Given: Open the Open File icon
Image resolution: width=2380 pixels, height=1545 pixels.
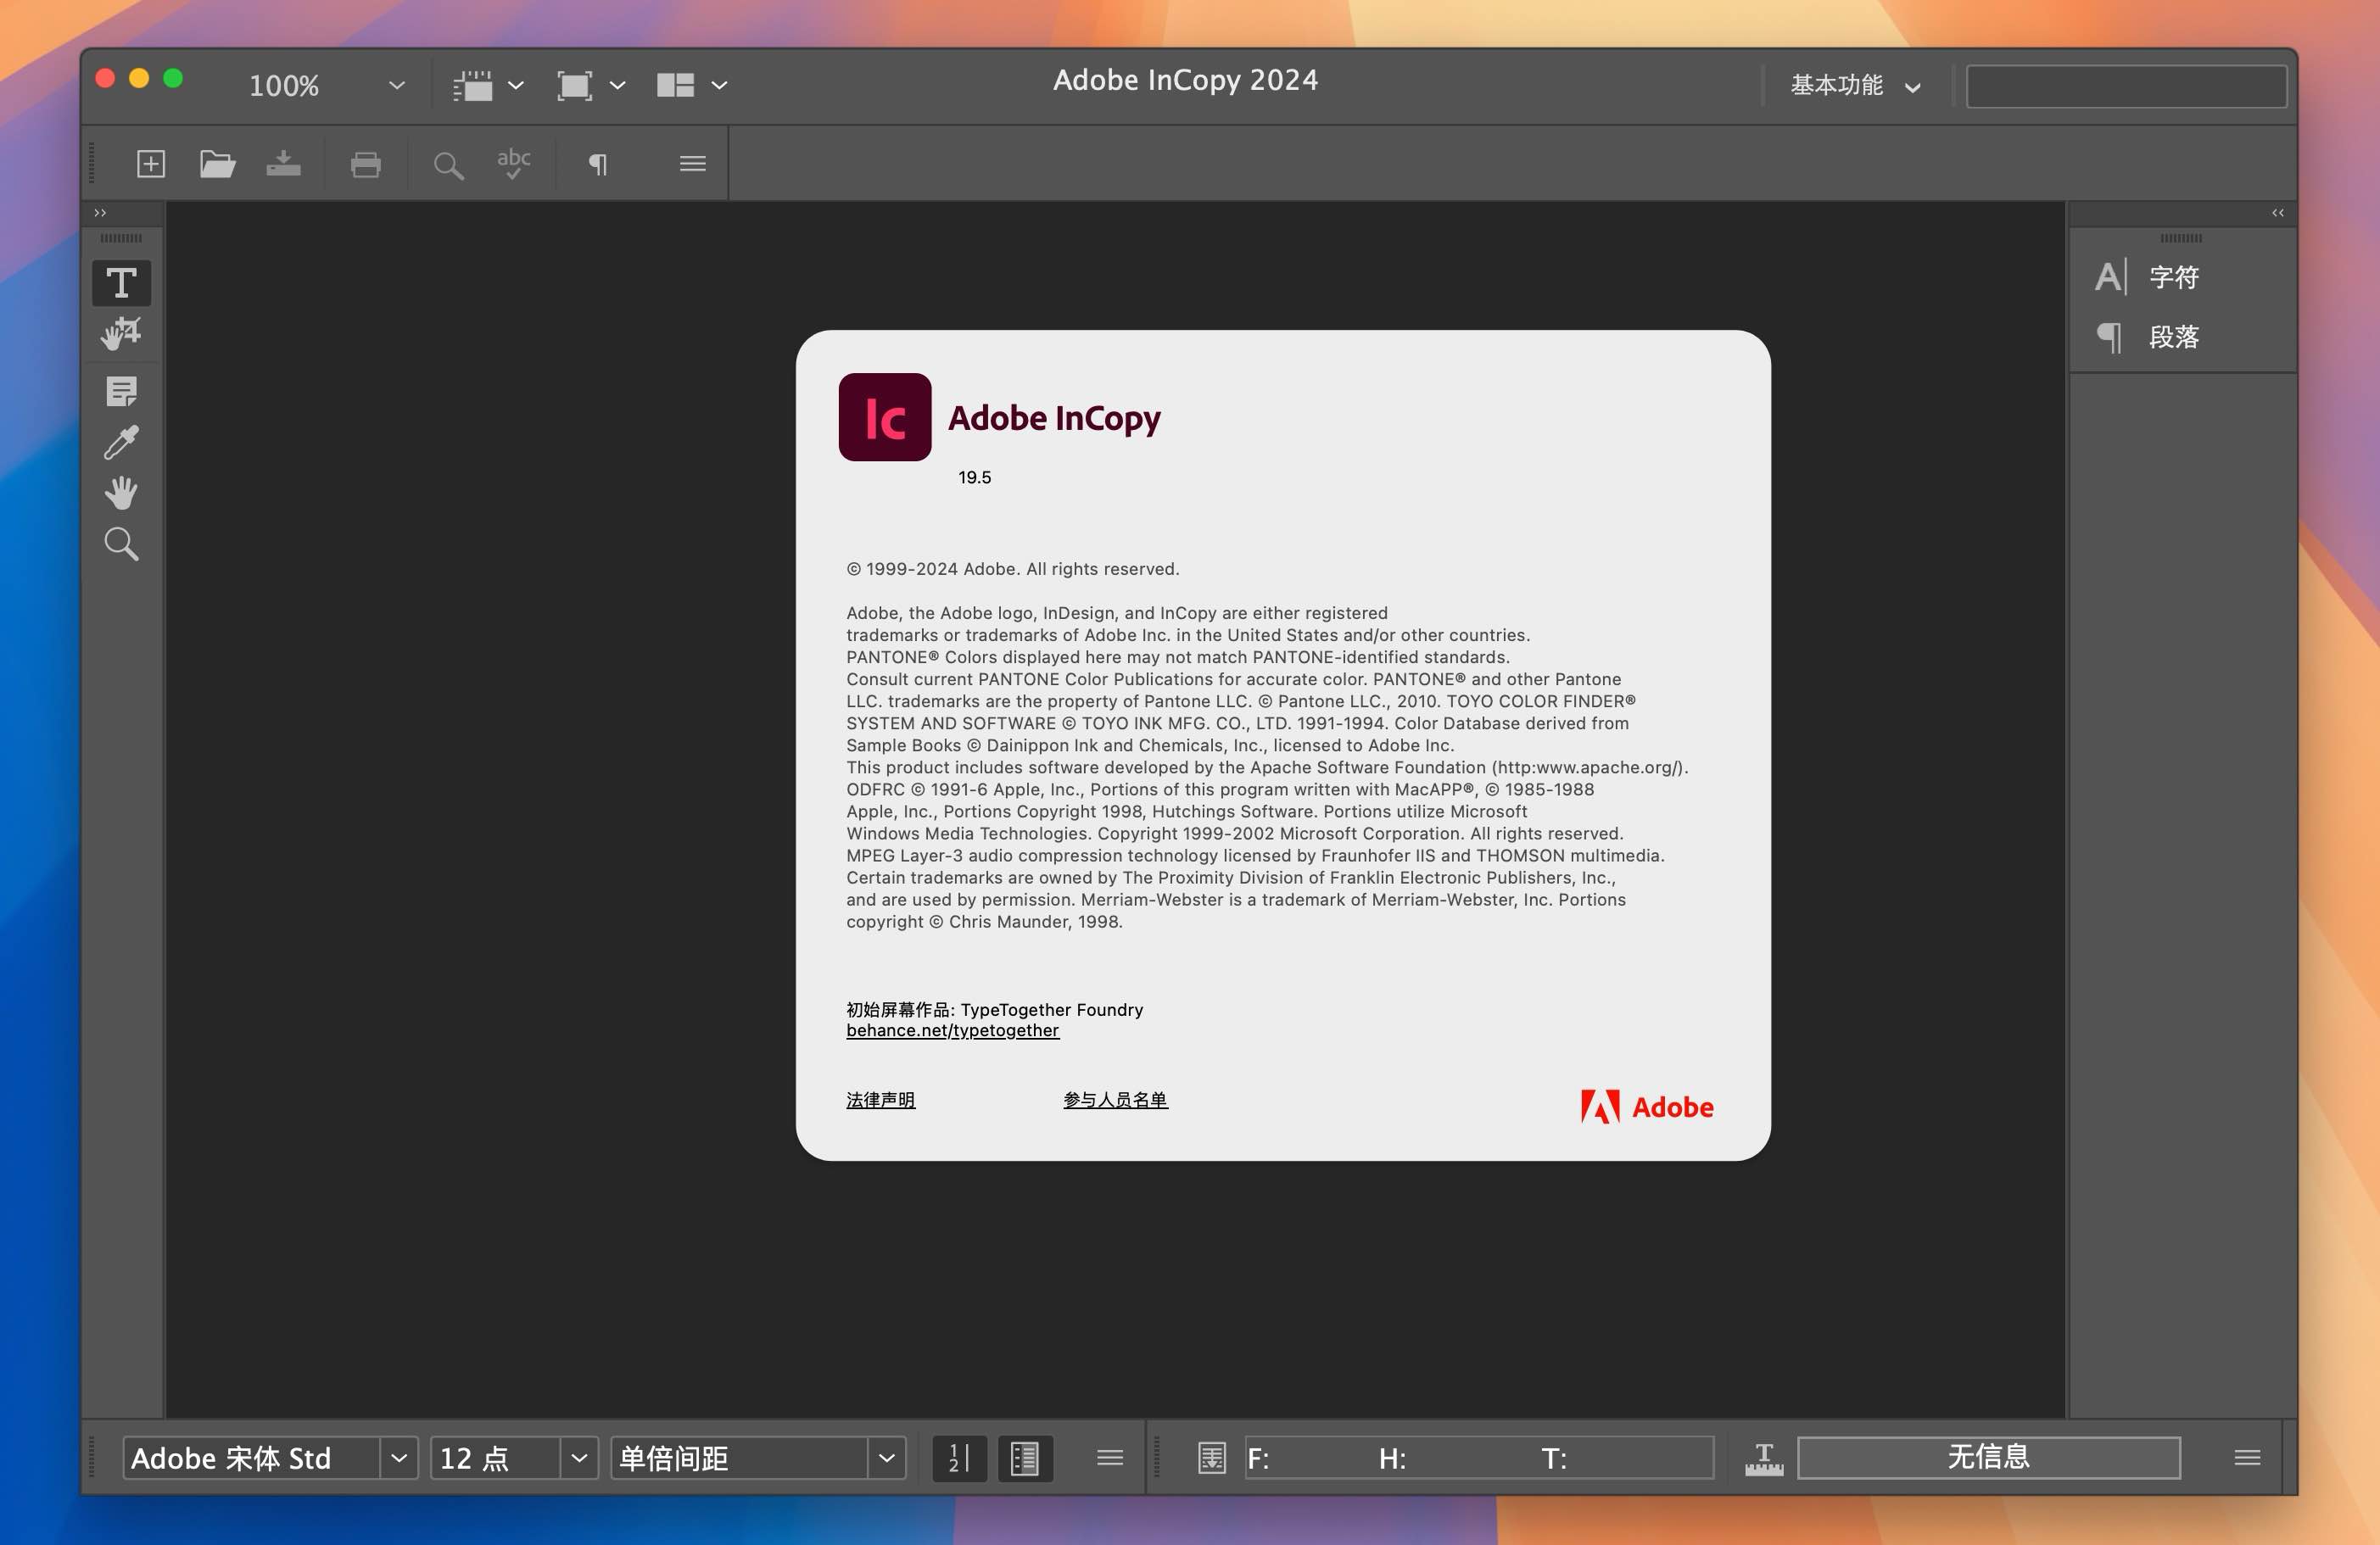Looking at the screenshot, I should point(217,164).
